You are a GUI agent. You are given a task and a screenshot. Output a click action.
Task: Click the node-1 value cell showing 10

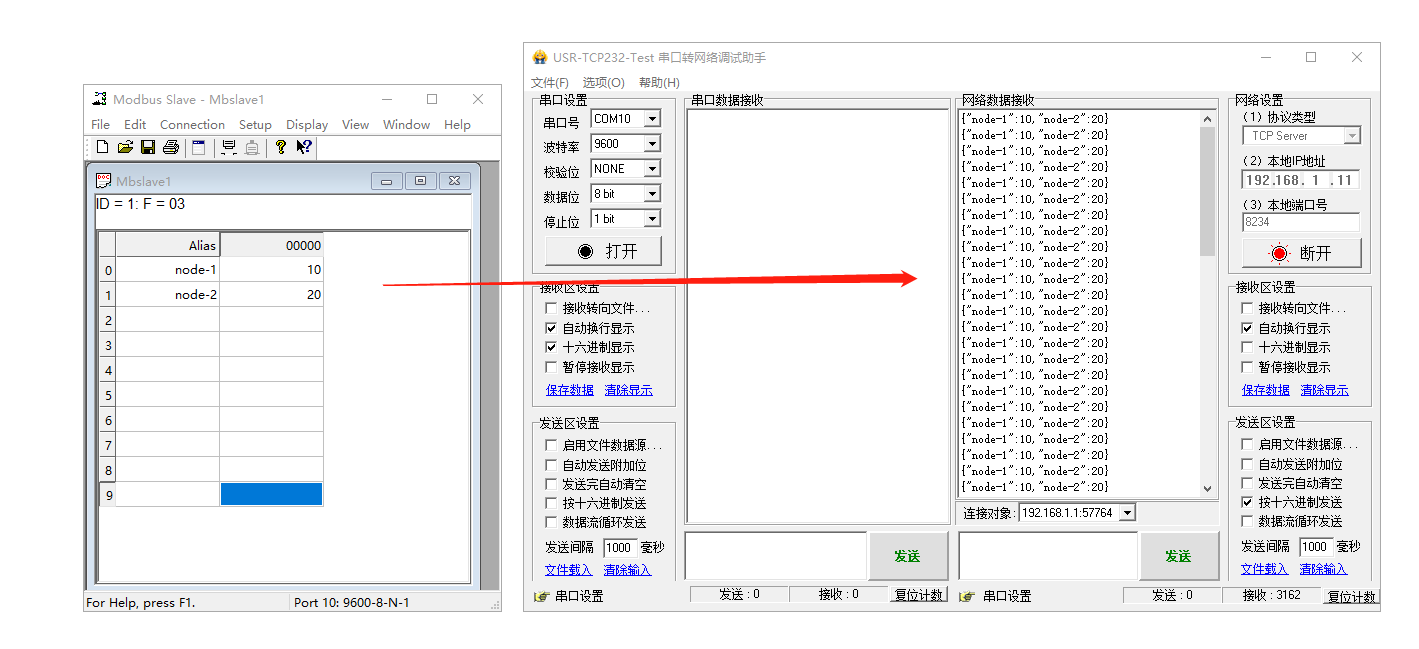coord(271,270)
